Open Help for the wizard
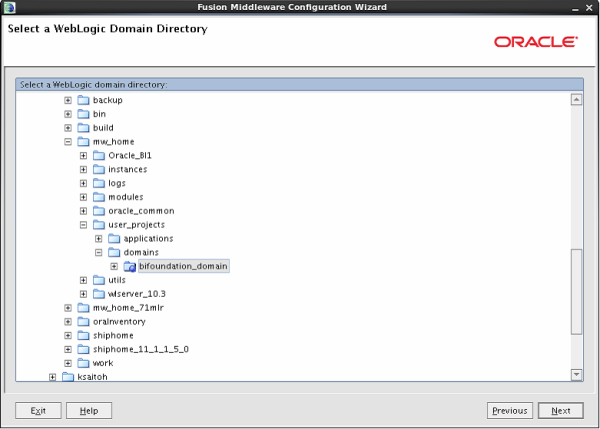Screen dimensions: 600x429 tap(89, 411)
